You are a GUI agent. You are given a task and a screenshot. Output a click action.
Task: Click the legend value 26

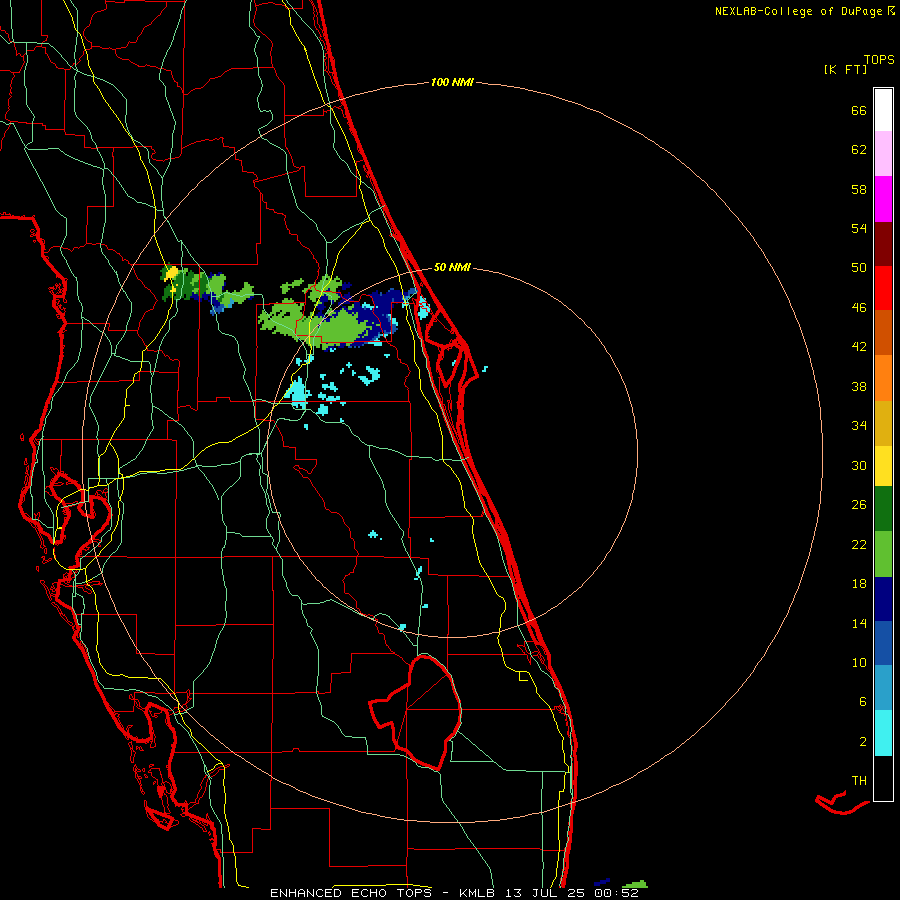point(859,505)
